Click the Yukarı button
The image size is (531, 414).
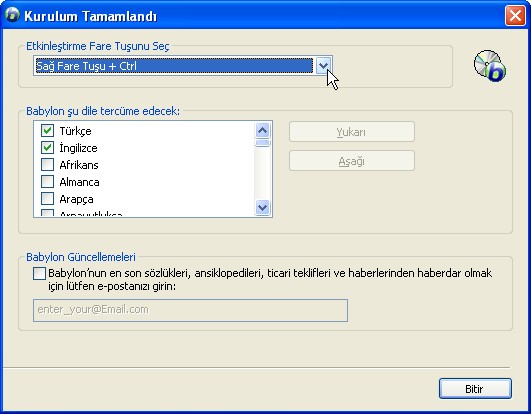(352, 132)
